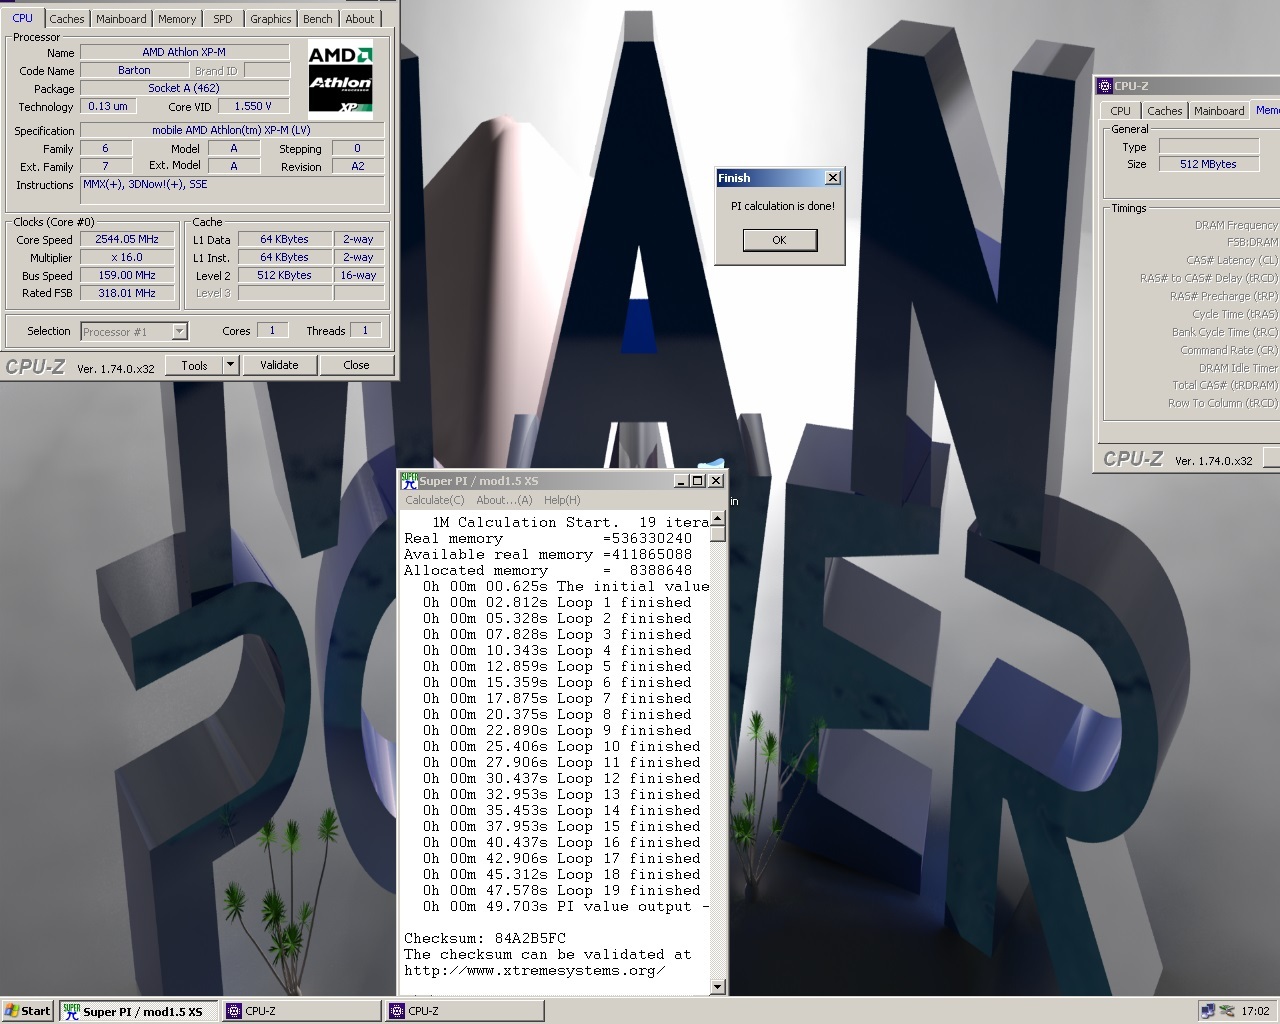The width and height of the screenshot is (1280, 1024).
Task: Click the Super PI scrollbar thumb
Action: coord(717,534)
